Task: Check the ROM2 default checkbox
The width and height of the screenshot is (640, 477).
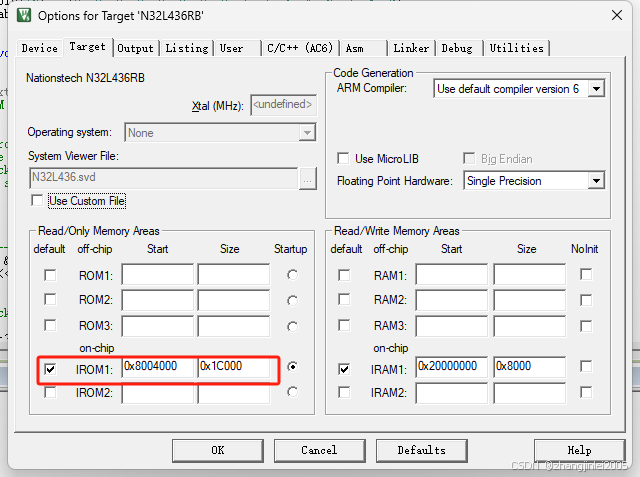Action: pos(50,300)
